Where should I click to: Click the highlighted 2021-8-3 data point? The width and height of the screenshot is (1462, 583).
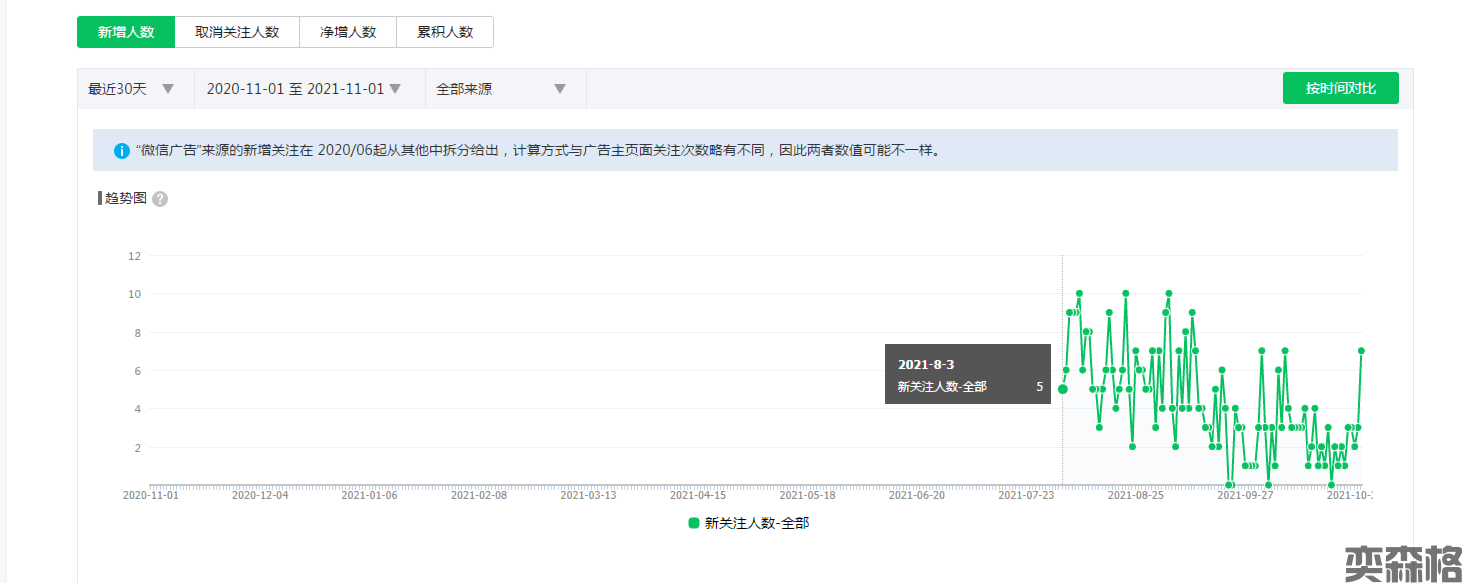coord(1062,389)
